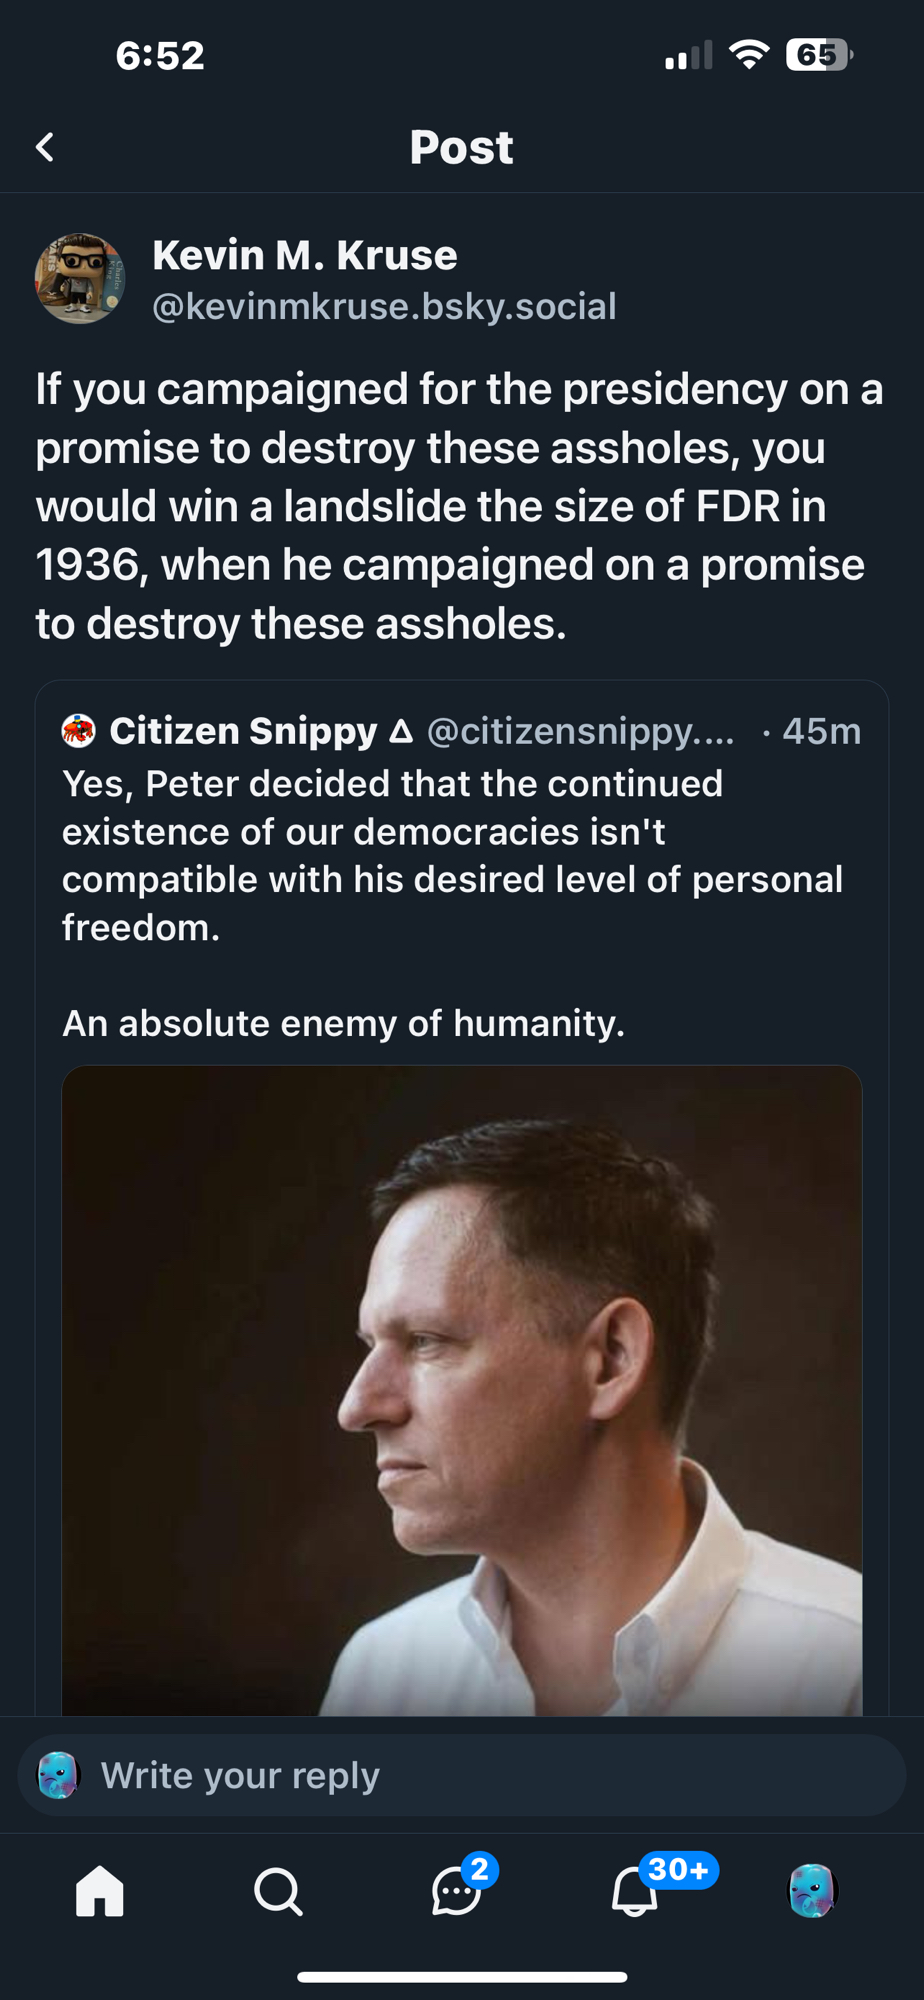
Task: Open the quoted post text about democracies
Action: [x=452, y=855]
